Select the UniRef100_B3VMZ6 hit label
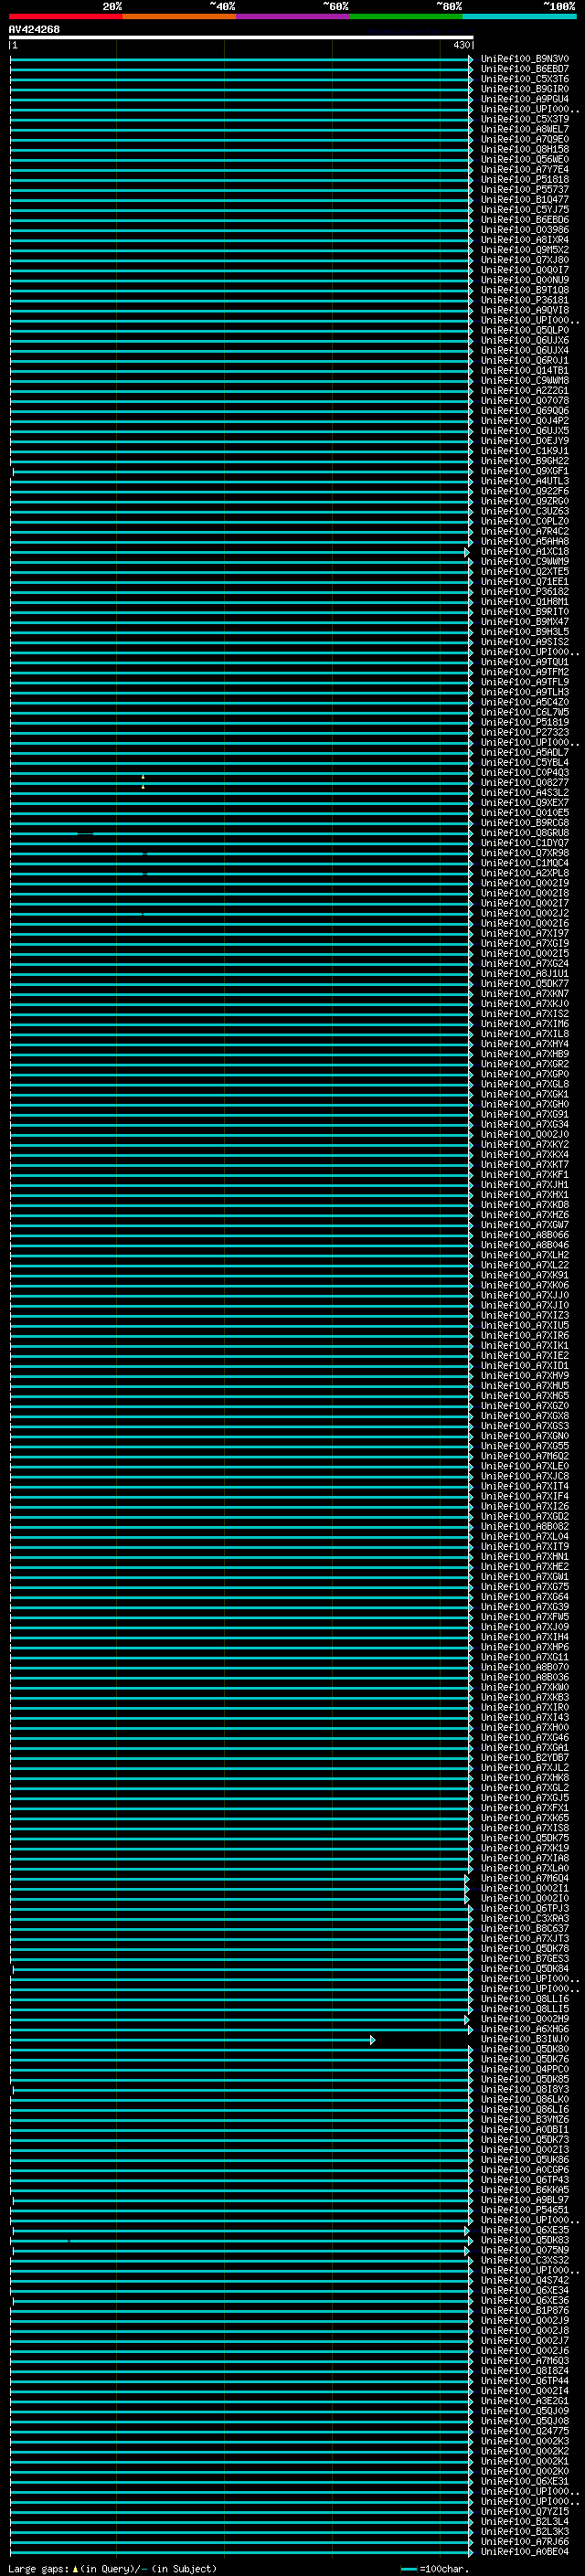 click(x=525, y=2119)
